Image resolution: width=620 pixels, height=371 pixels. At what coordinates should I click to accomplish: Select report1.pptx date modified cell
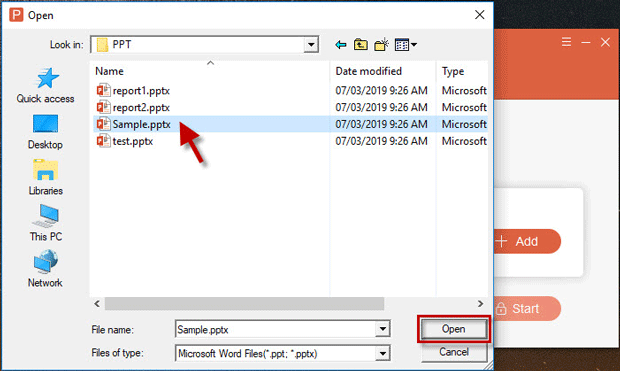[x=381, y=91]
